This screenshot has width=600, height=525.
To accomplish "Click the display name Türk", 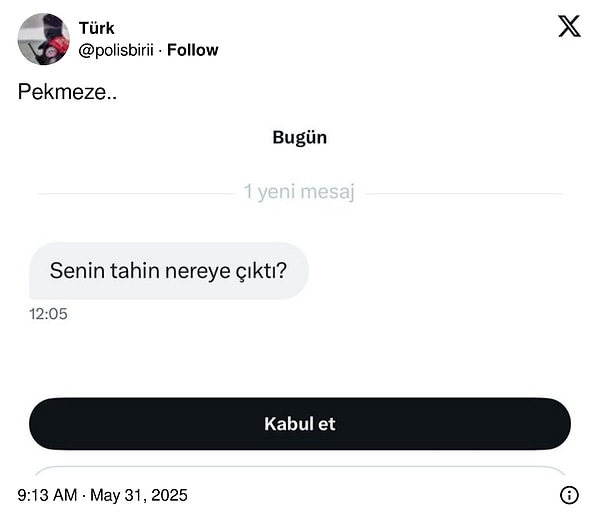I will coord(96,28).
